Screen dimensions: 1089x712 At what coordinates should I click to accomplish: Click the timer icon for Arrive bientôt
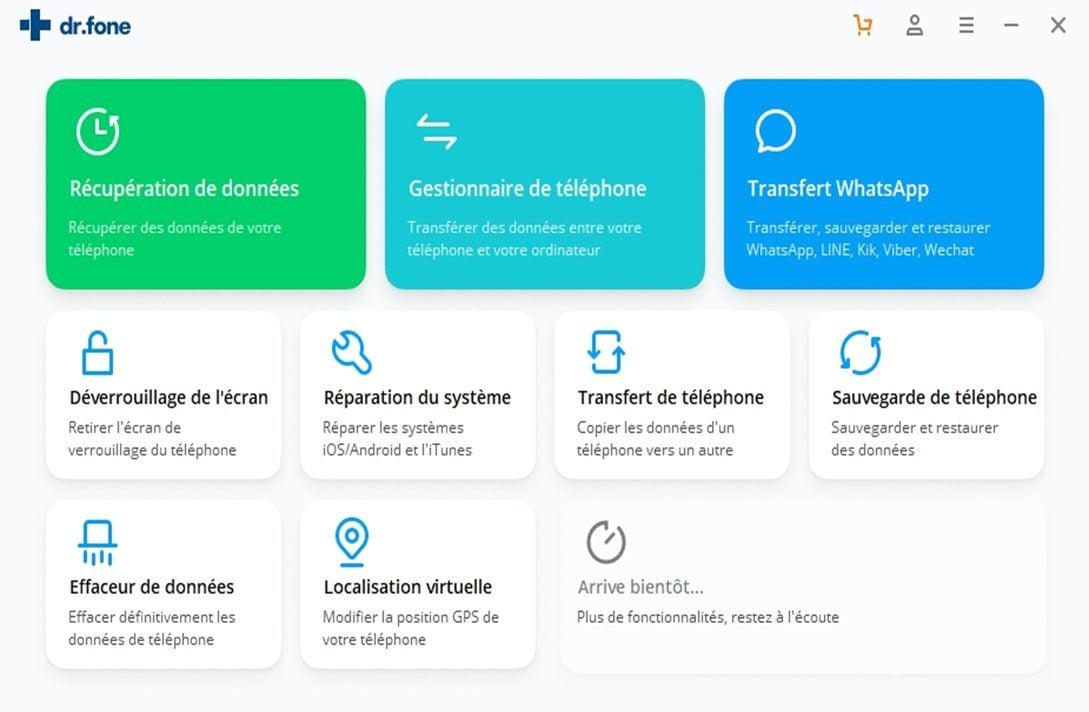tap(606, 542)
